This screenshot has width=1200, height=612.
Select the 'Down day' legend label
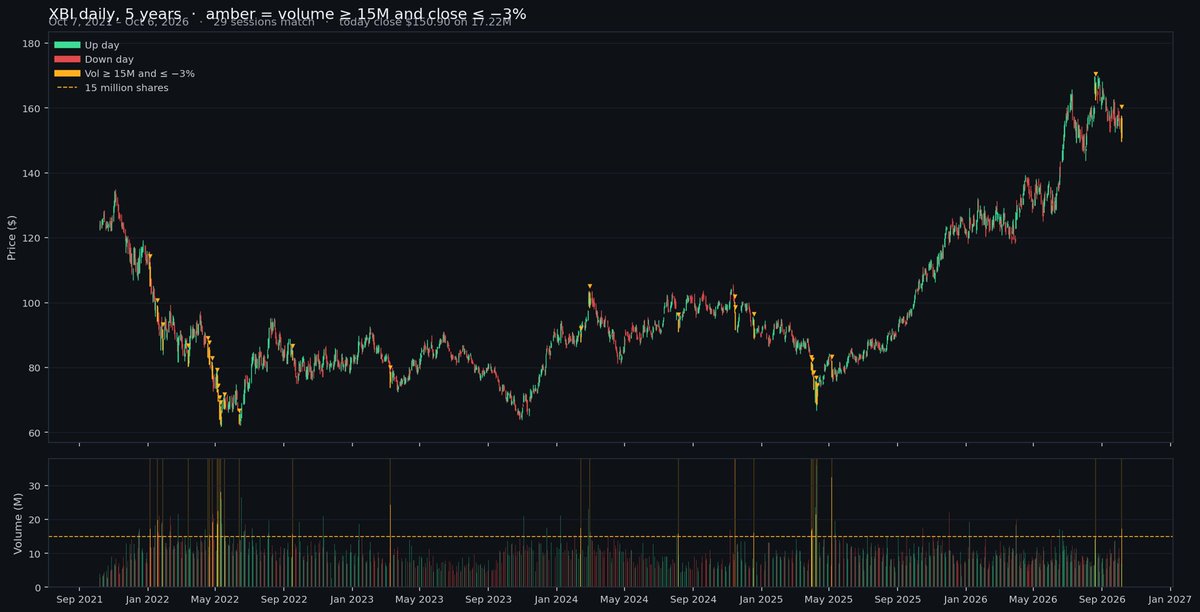pyautogui.click(x=109, y=59)
